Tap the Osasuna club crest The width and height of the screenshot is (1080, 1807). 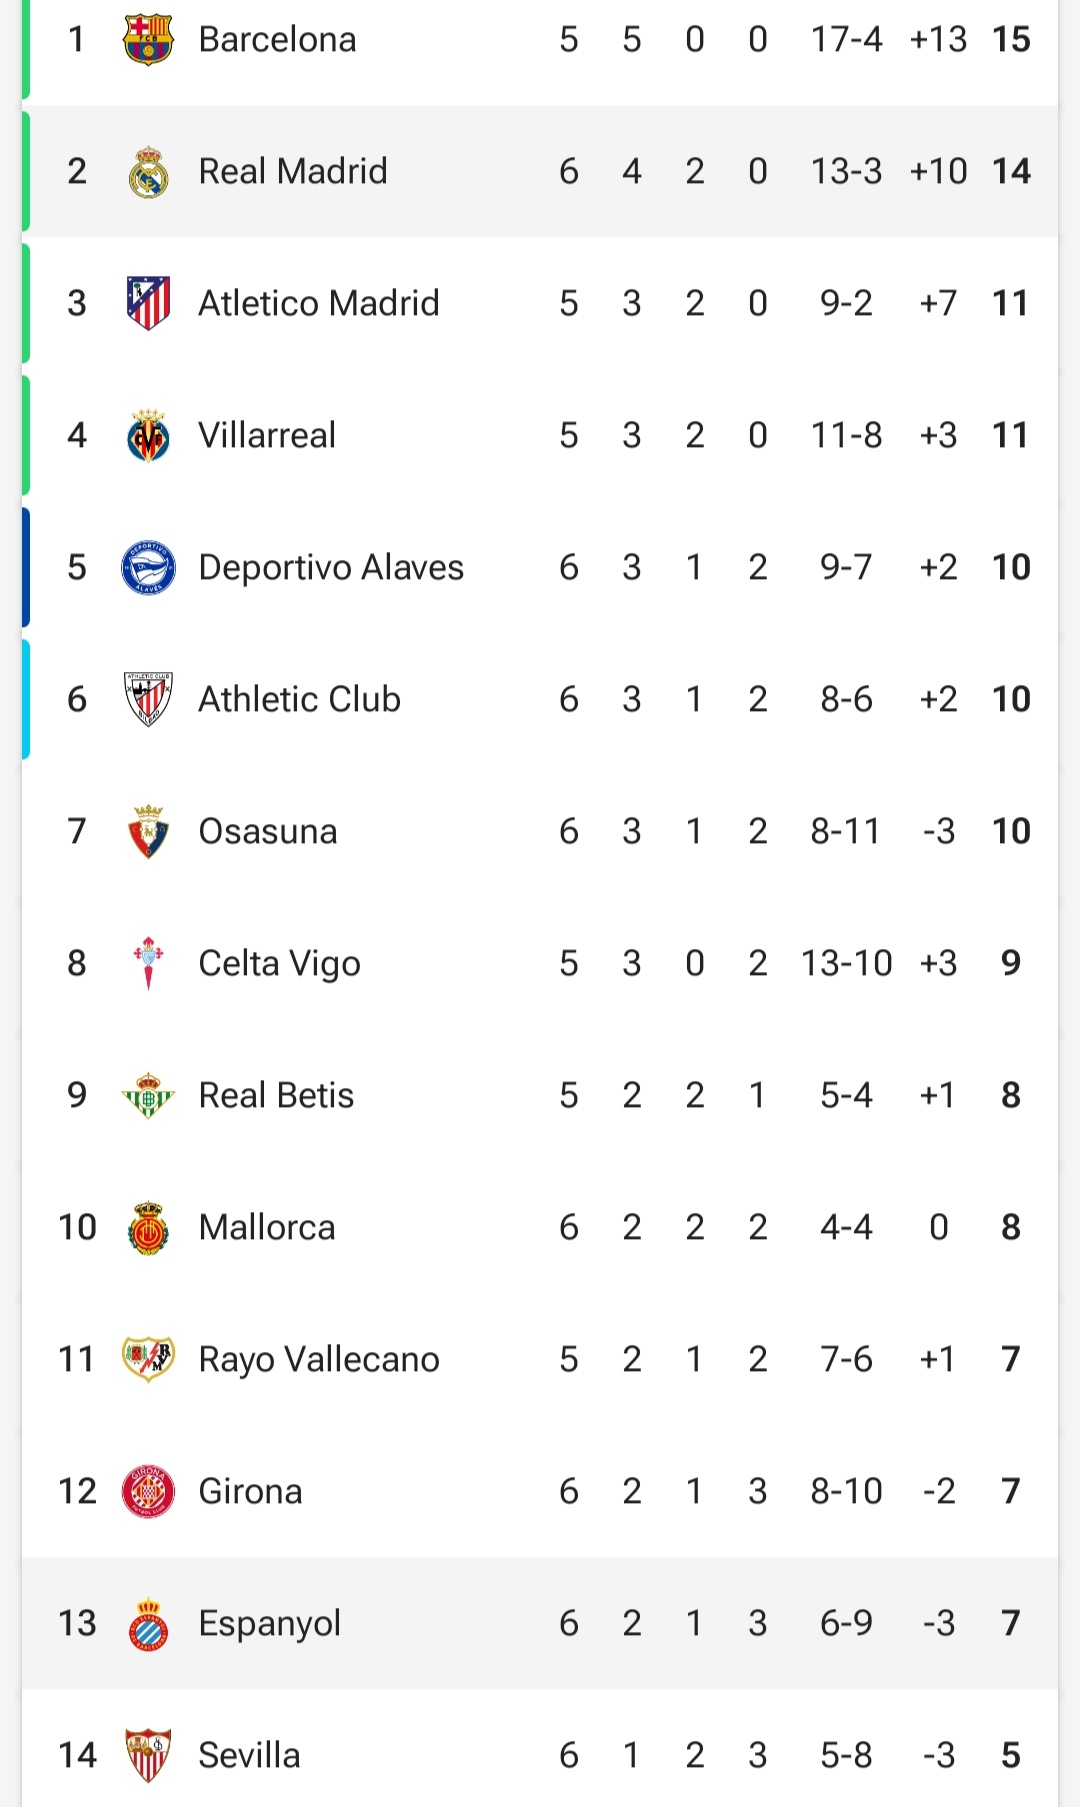(x=148, y=831)
